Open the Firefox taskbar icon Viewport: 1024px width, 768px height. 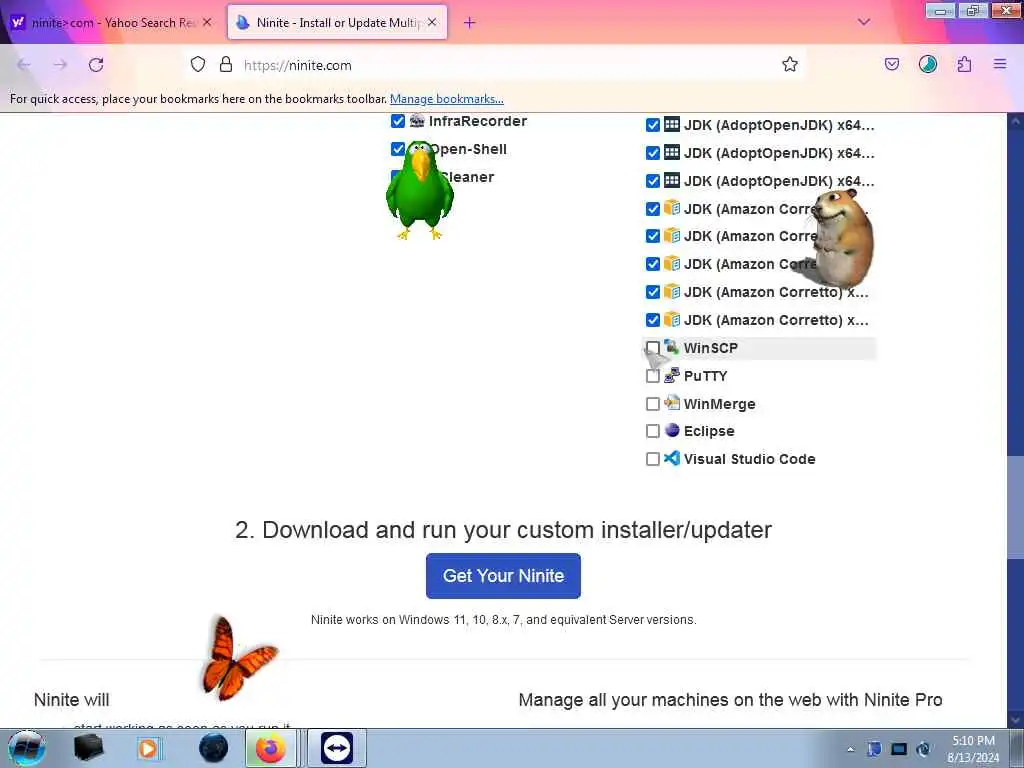coord(270,748)
